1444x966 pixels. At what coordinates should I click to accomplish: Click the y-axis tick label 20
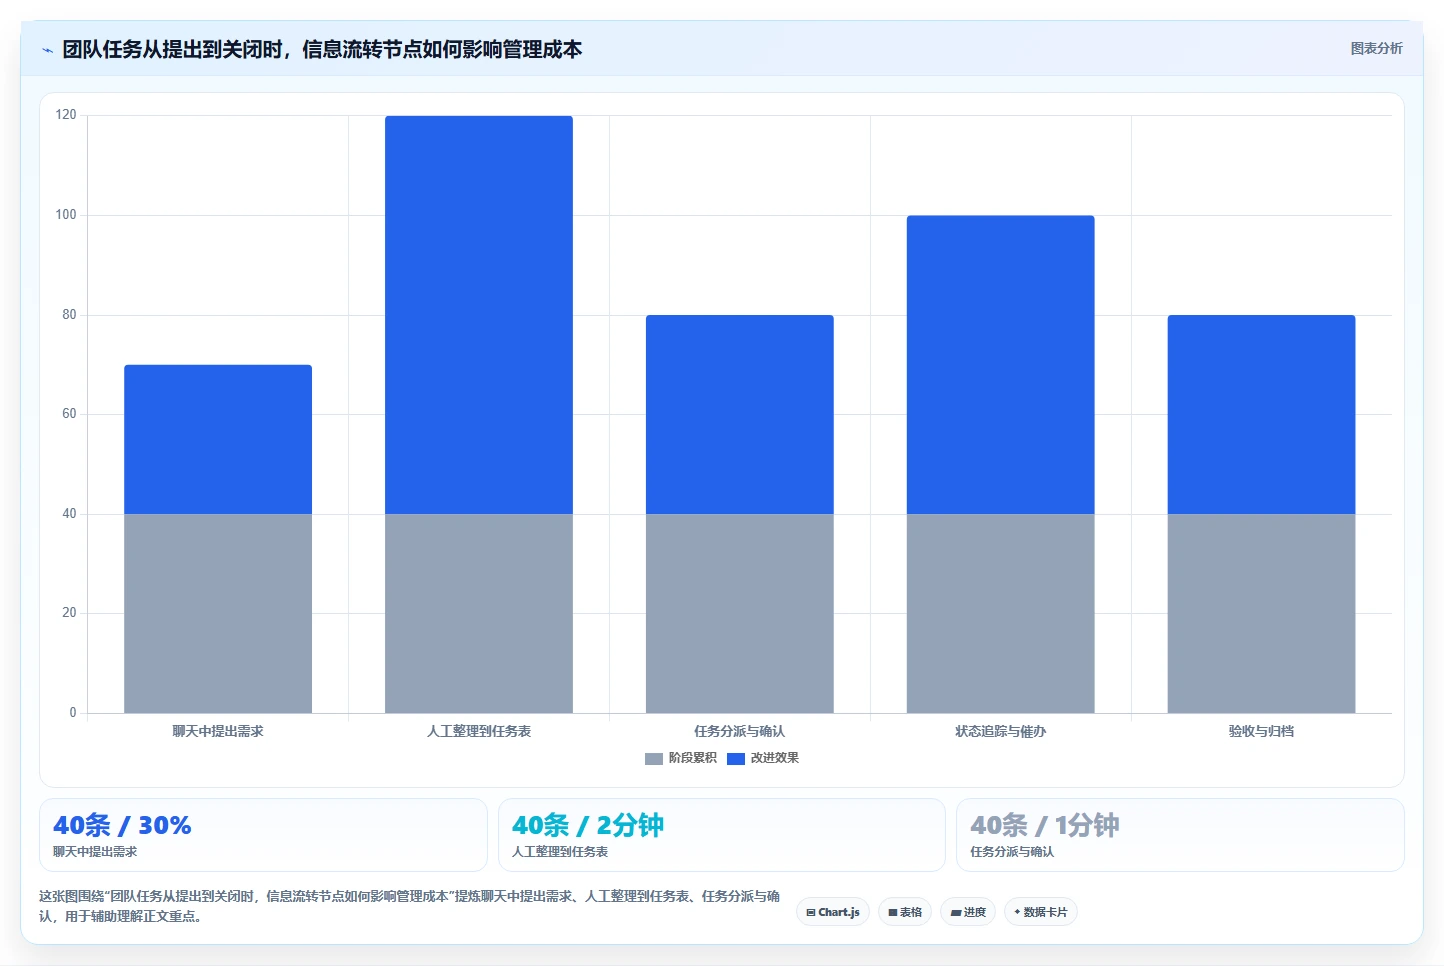69,613
